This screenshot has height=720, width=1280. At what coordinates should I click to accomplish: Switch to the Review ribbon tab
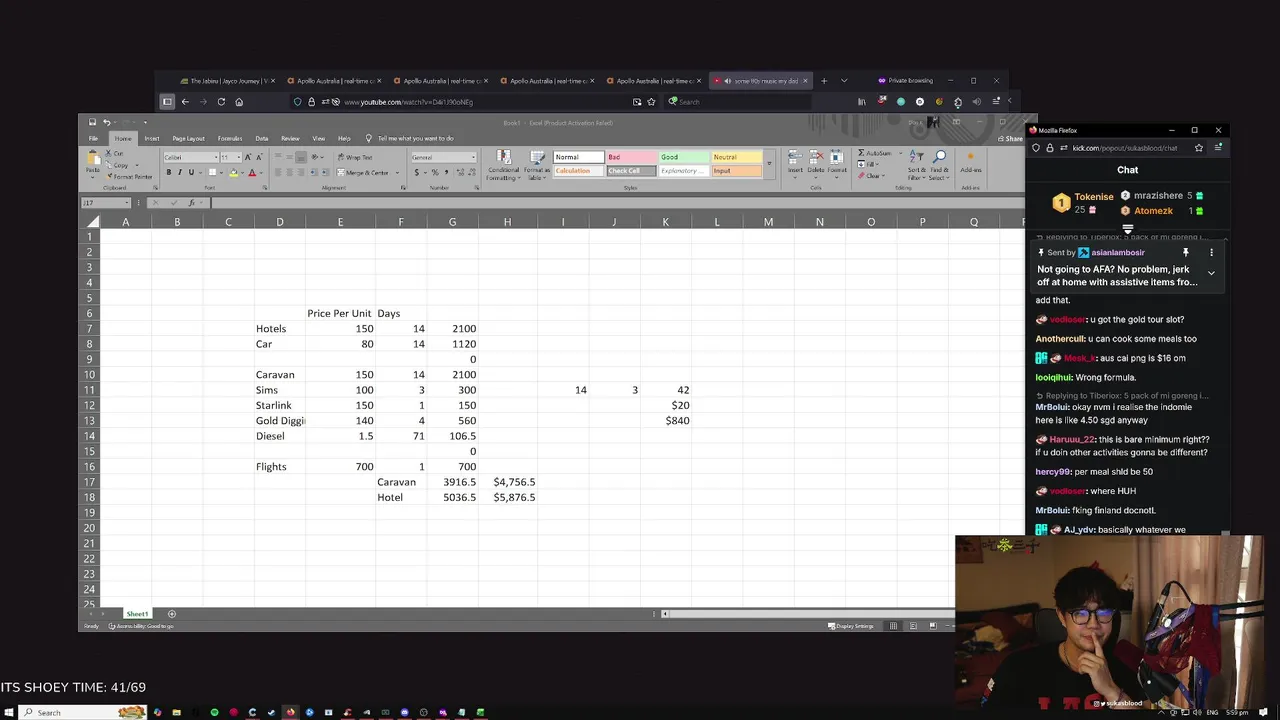pyautogui.click(x=290, y=138)
